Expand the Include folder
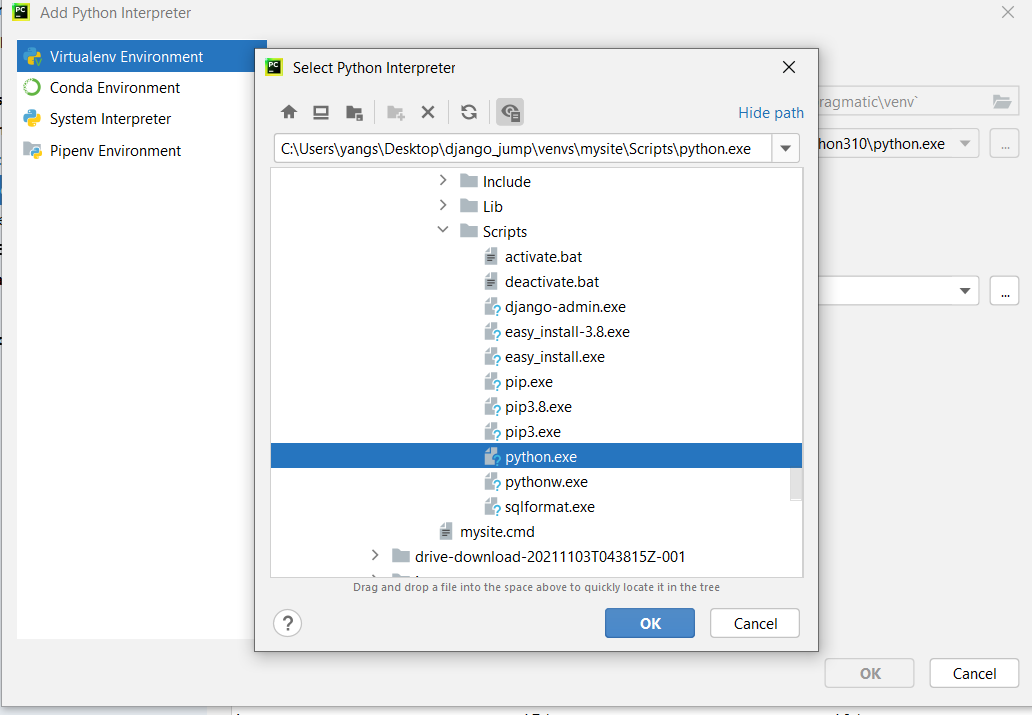Image resolution: width=1032 pixels, height=715 pixels. pos(443,180)
